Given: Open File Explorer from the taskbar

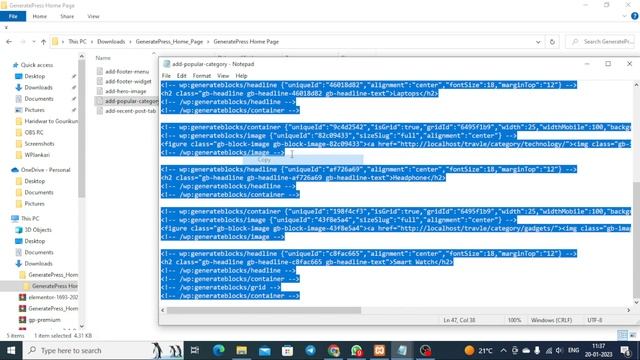Looking at the screenshot, I should [x=242, y=351].
